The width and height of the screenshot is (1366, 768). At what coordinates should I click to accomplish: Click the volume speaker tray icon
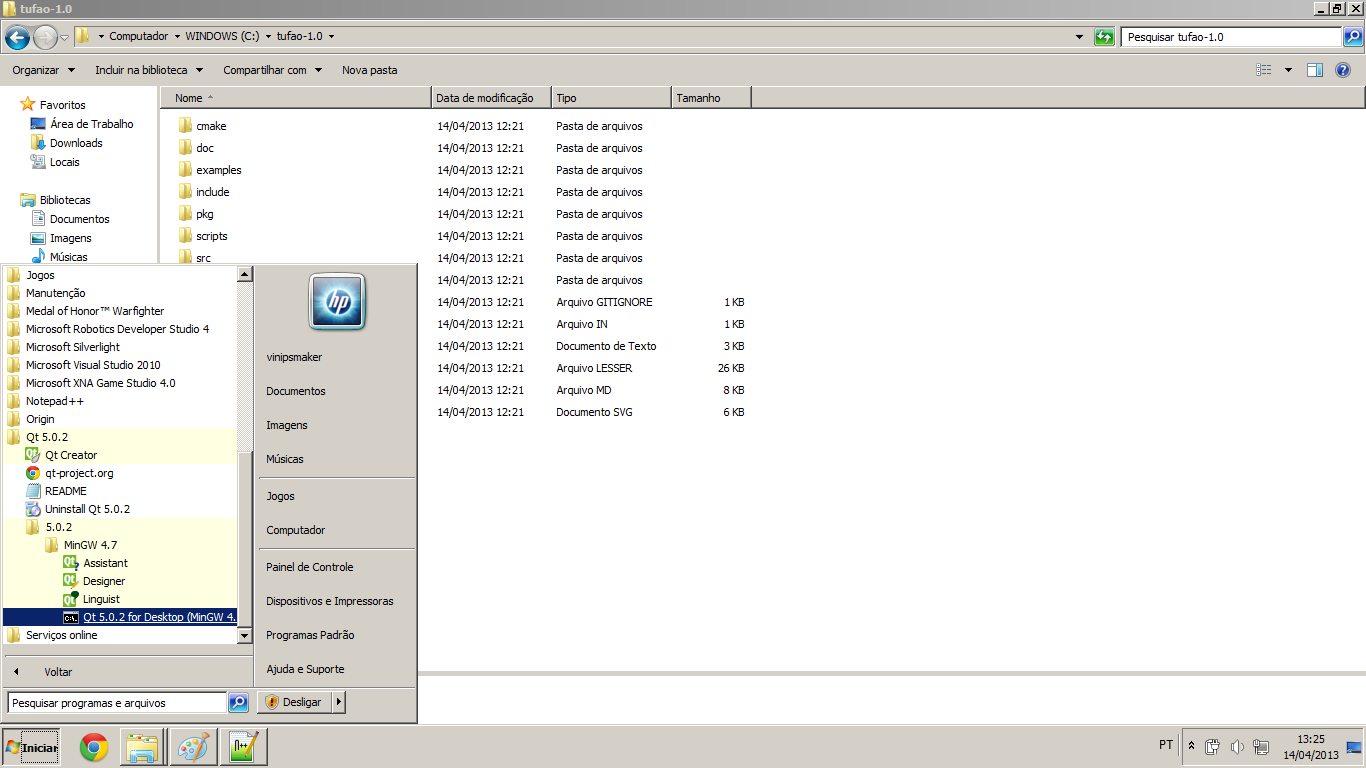tap(1237, 747)
